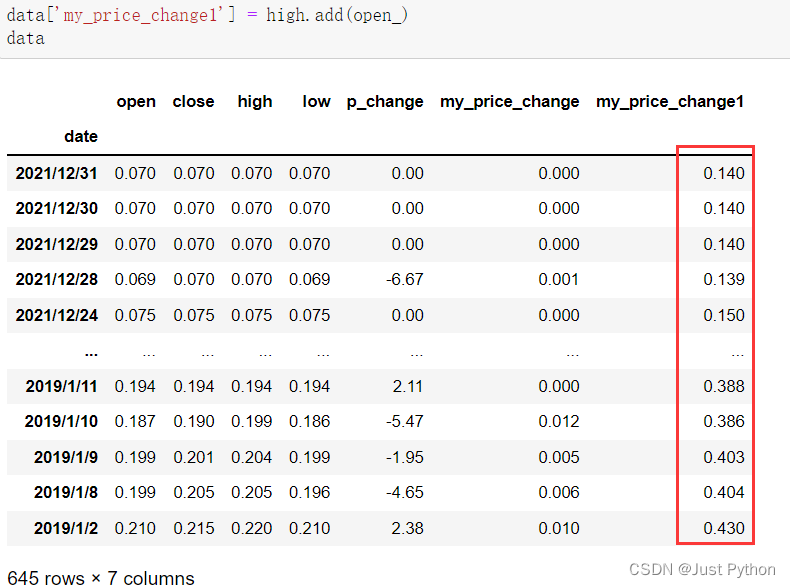The width and height of the screenshot is (790, 588).
Task: Click p_change value -6.67
Action: pyautogui.click(x=405, y=280)
